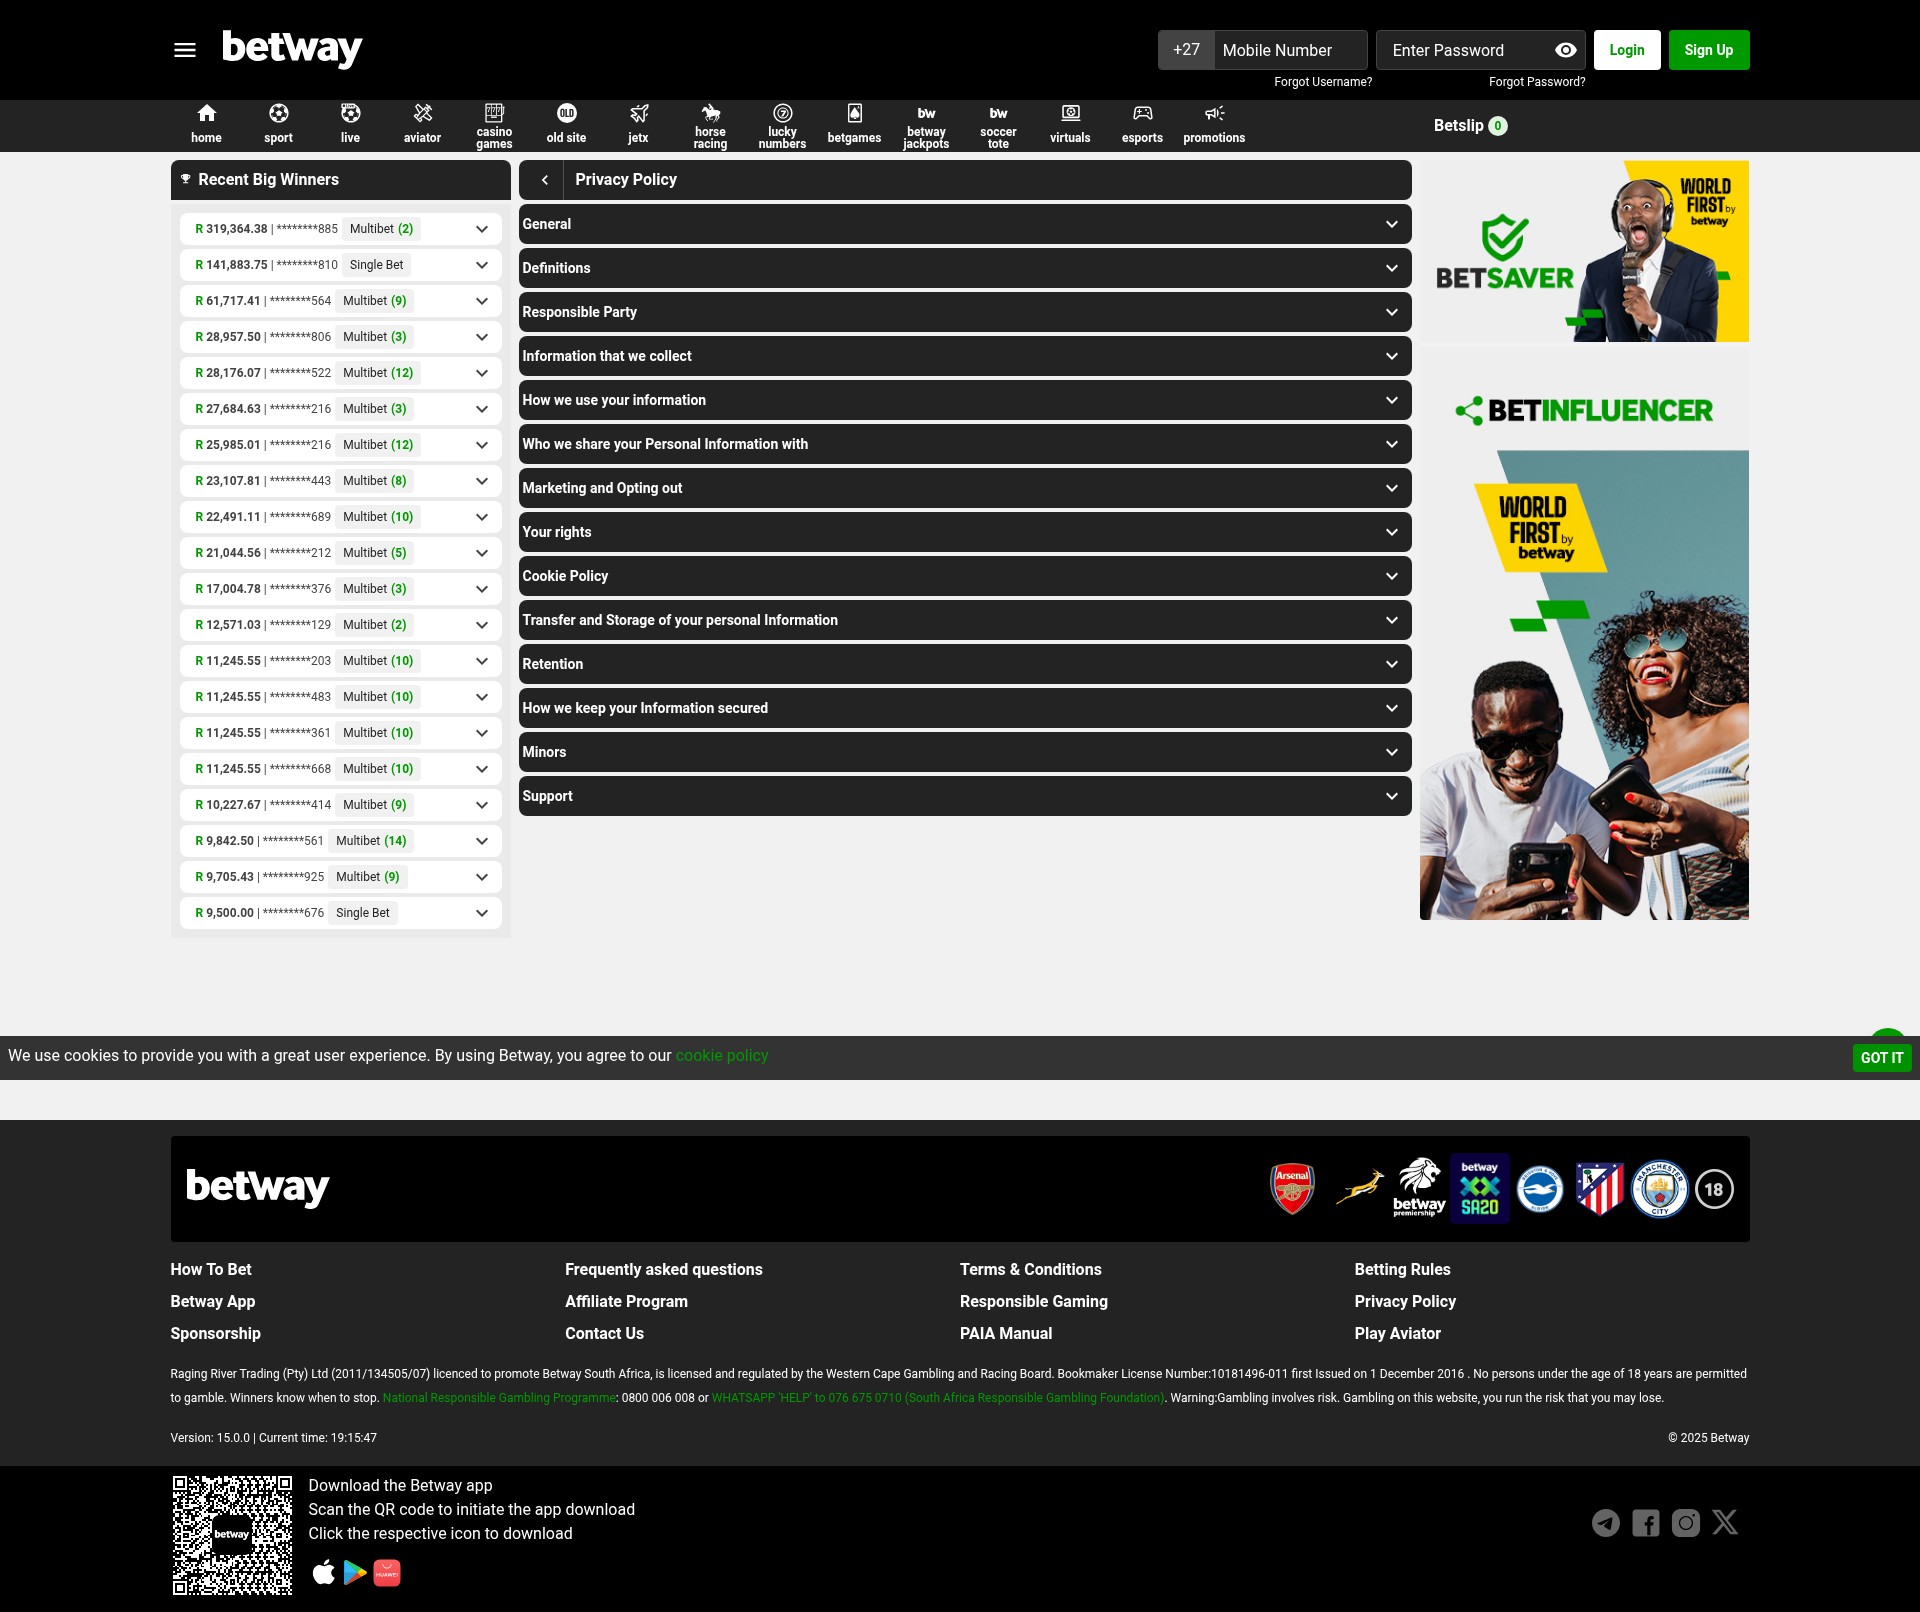Click the Betway logo in header

[x=292, y=49]
